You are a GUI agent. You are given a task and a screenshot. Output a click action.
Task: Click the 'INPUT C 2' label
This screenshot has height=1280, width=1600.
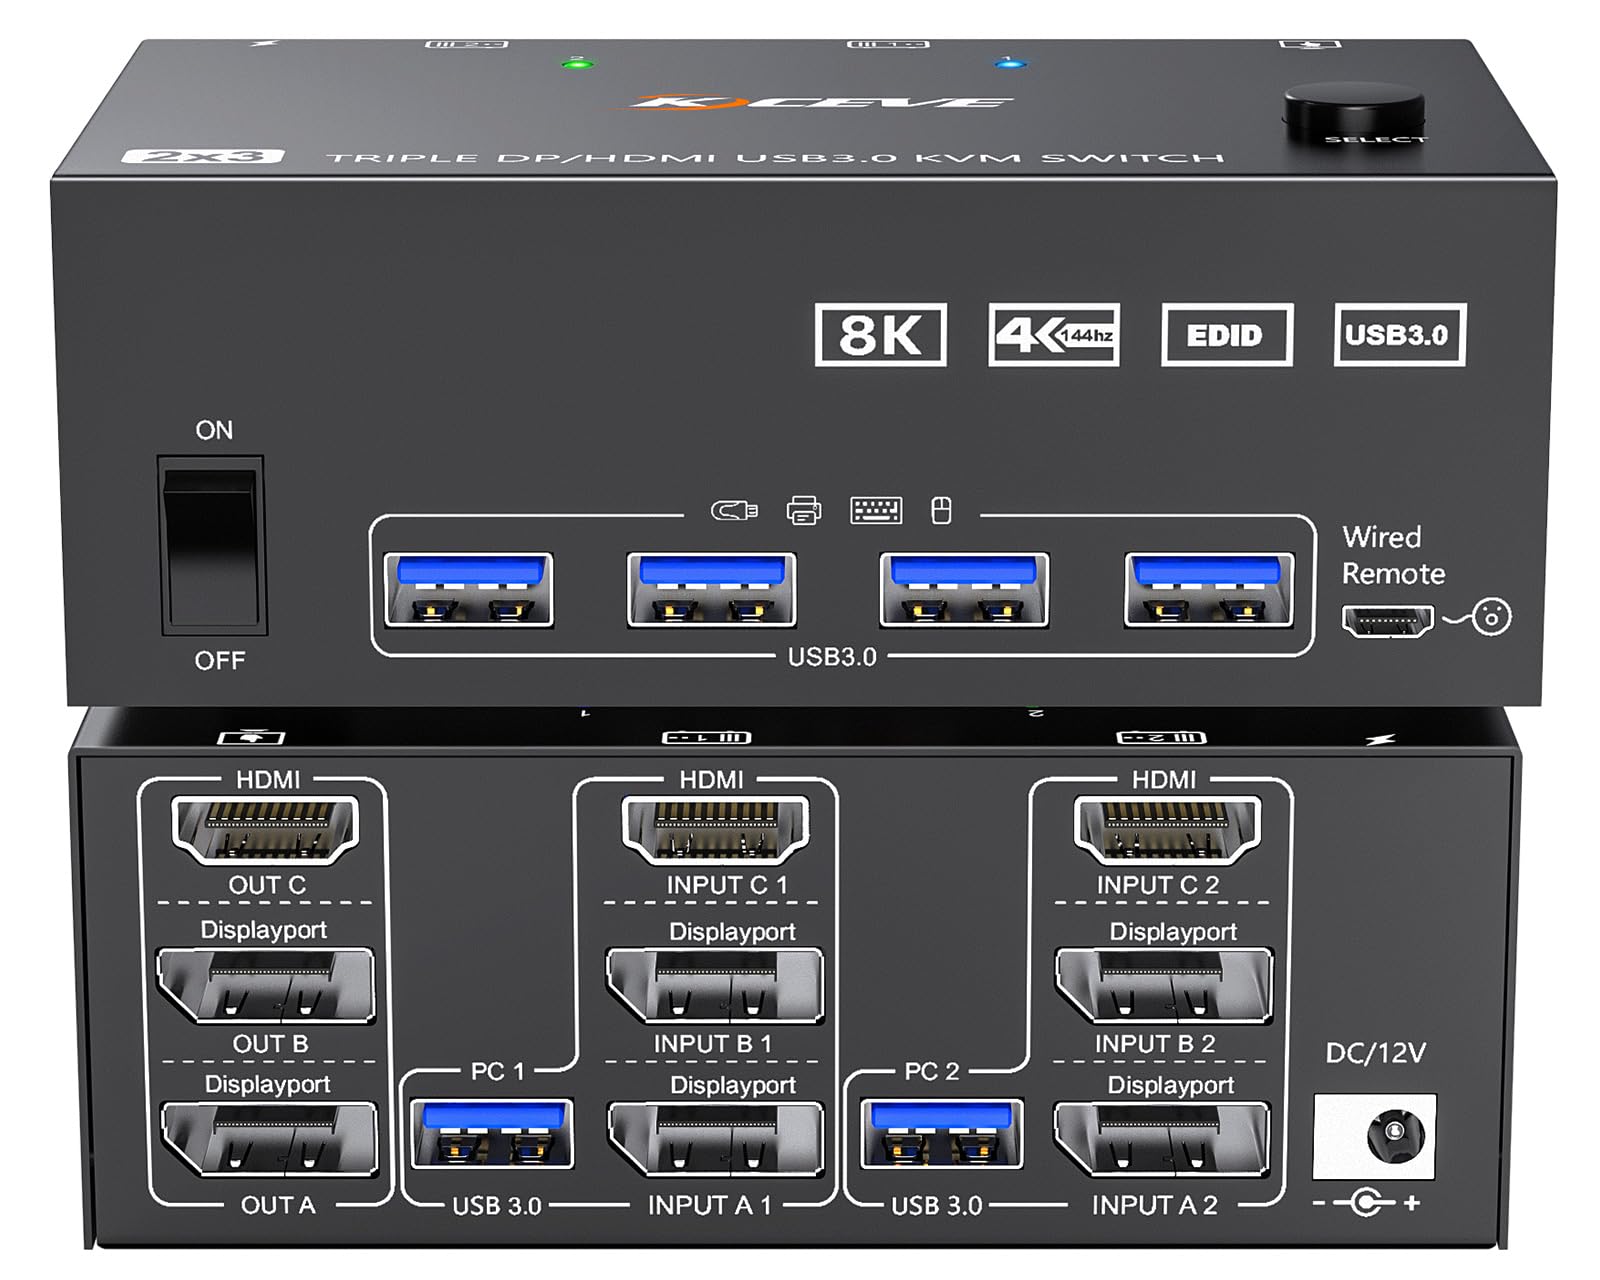click(x=1158, y=885)
